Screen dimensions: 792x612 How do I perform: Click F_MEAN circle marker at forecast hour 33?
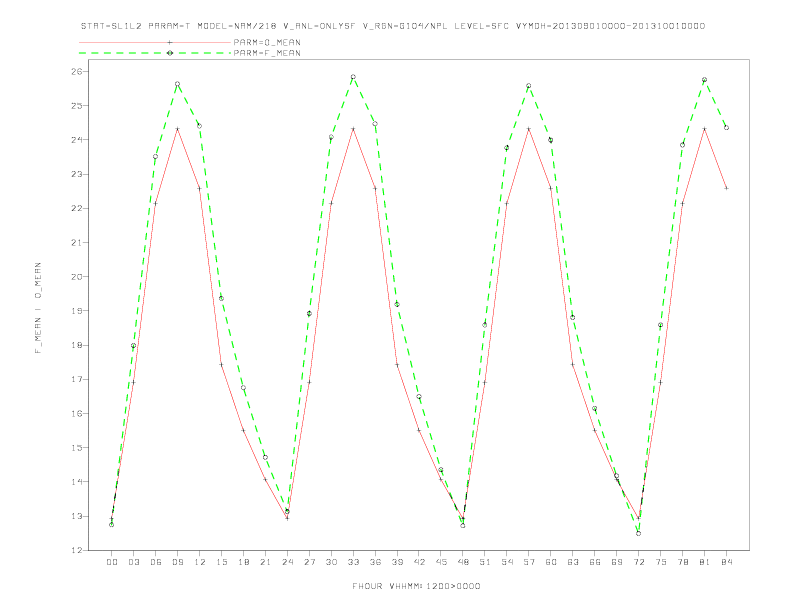point(353,77)
